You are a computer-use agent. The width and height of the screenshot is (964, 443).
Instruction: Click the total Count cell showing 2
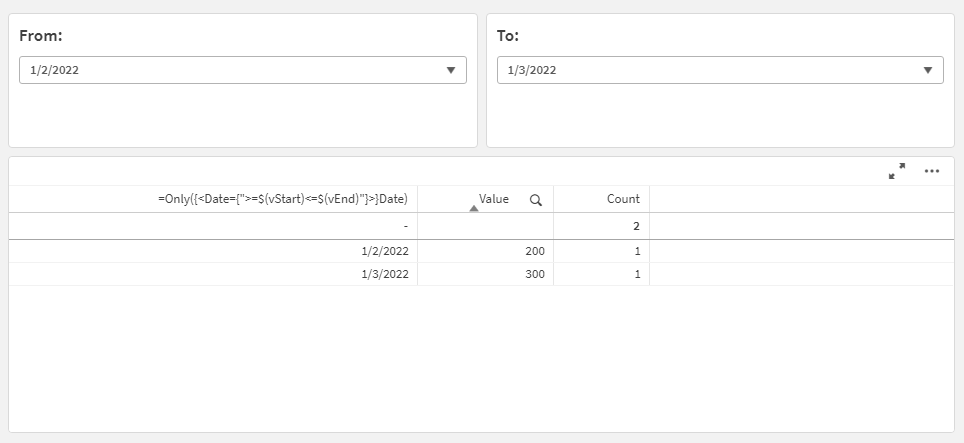(635, 226)
